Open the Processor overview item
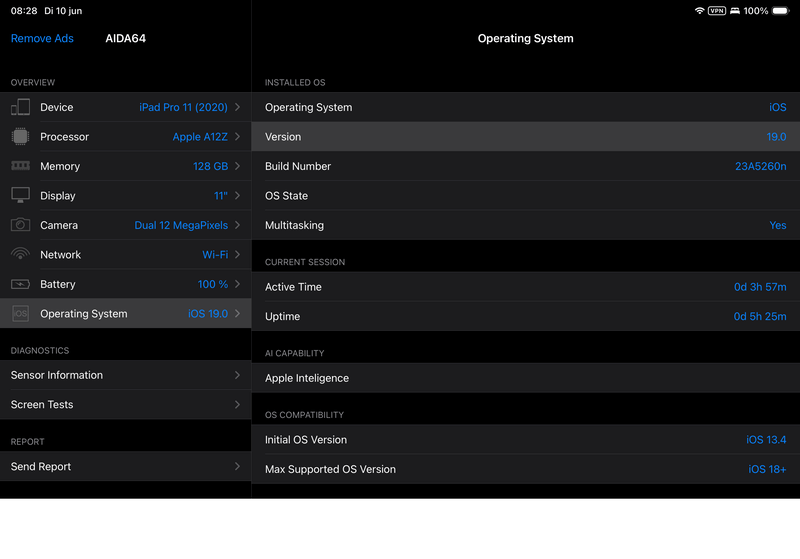Viewport: 800px width, 559px height. [126, 137]
